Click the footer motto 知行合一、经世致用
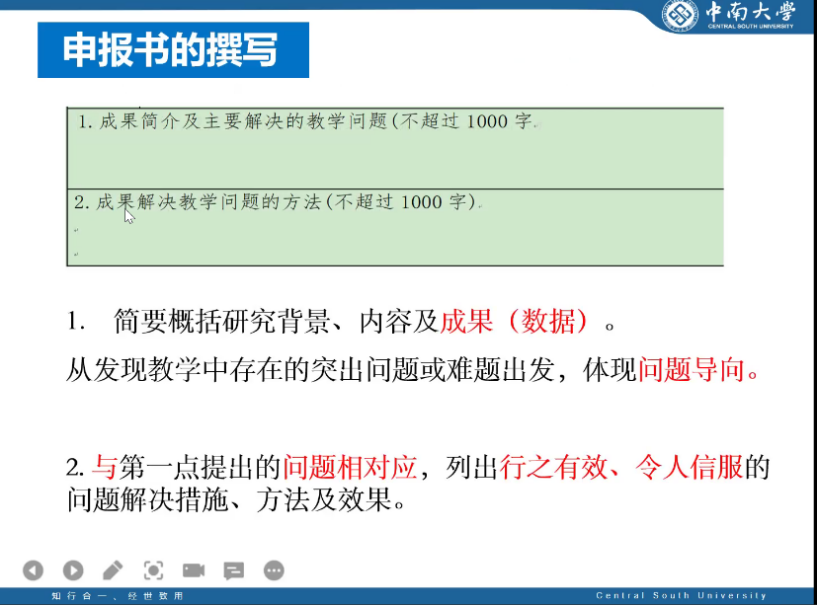 pyautogui.click(x=117, y=596)
